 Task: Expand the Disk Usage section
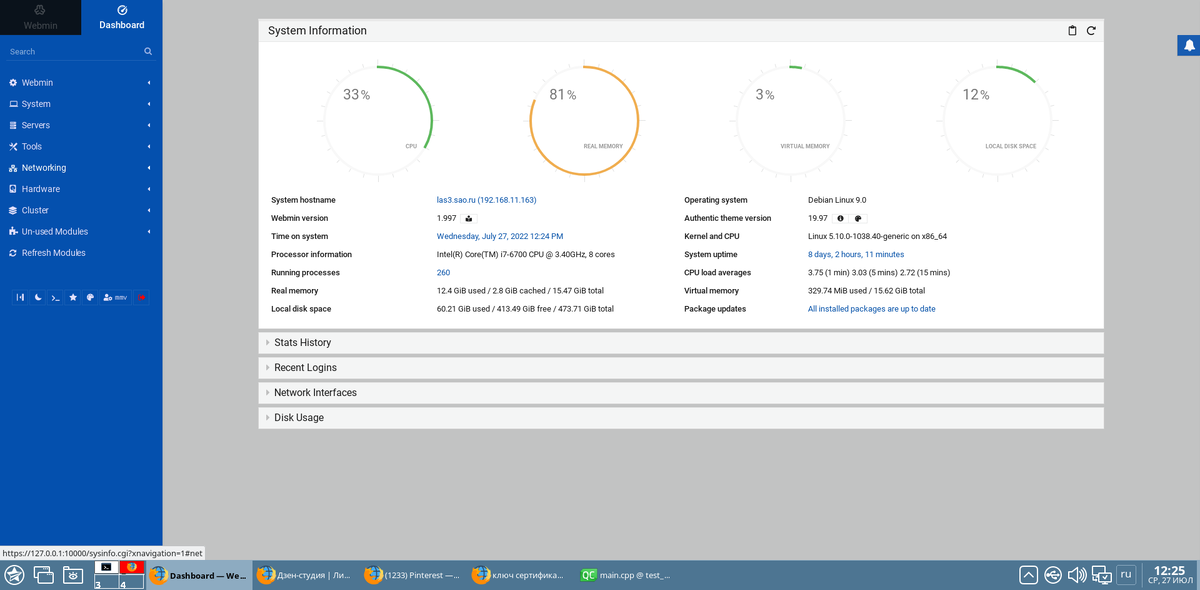pos(681,418)
